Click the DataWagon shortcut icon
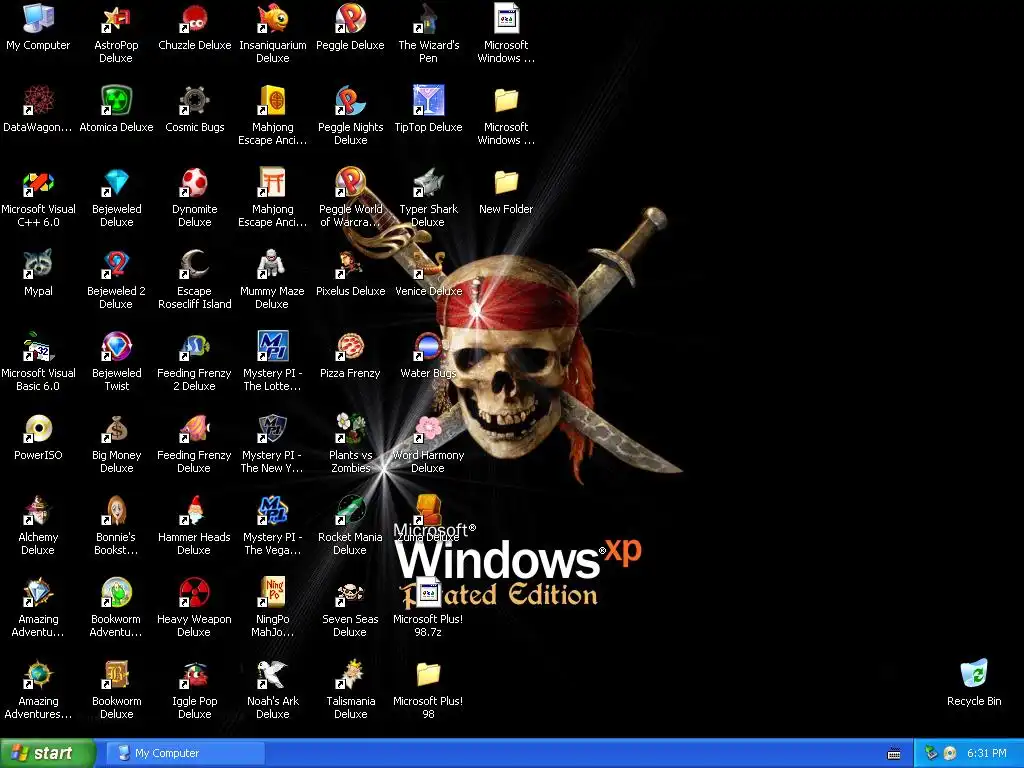The height and width of the screenshot is (768, 1024). 38,101
